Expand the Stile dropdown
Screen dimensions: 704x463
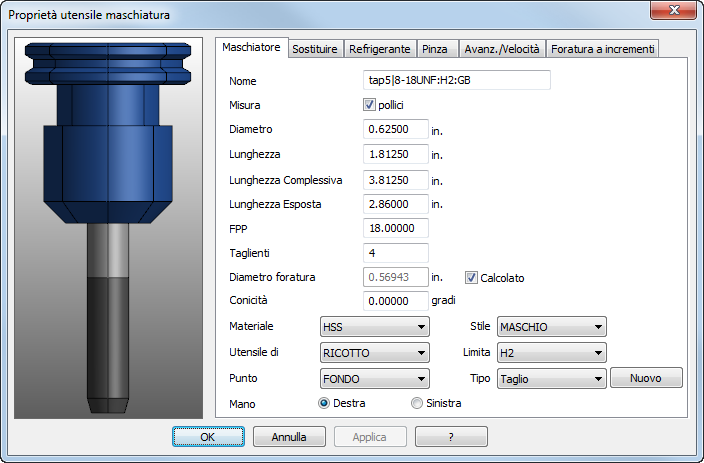pos(551,326)
